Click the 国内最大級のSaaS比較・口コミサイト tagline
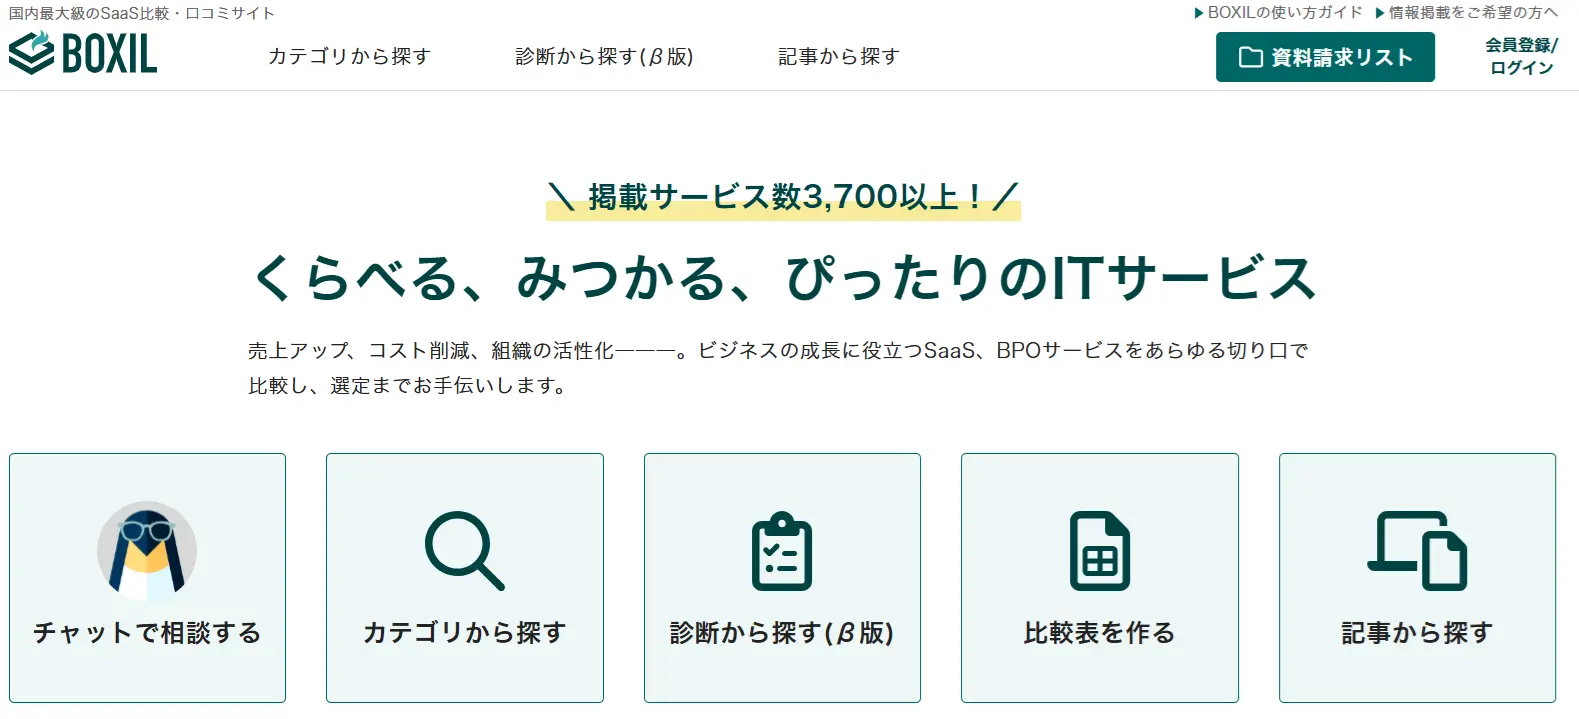Screen dimensions: 1579x719 click(x=141, y=13)
